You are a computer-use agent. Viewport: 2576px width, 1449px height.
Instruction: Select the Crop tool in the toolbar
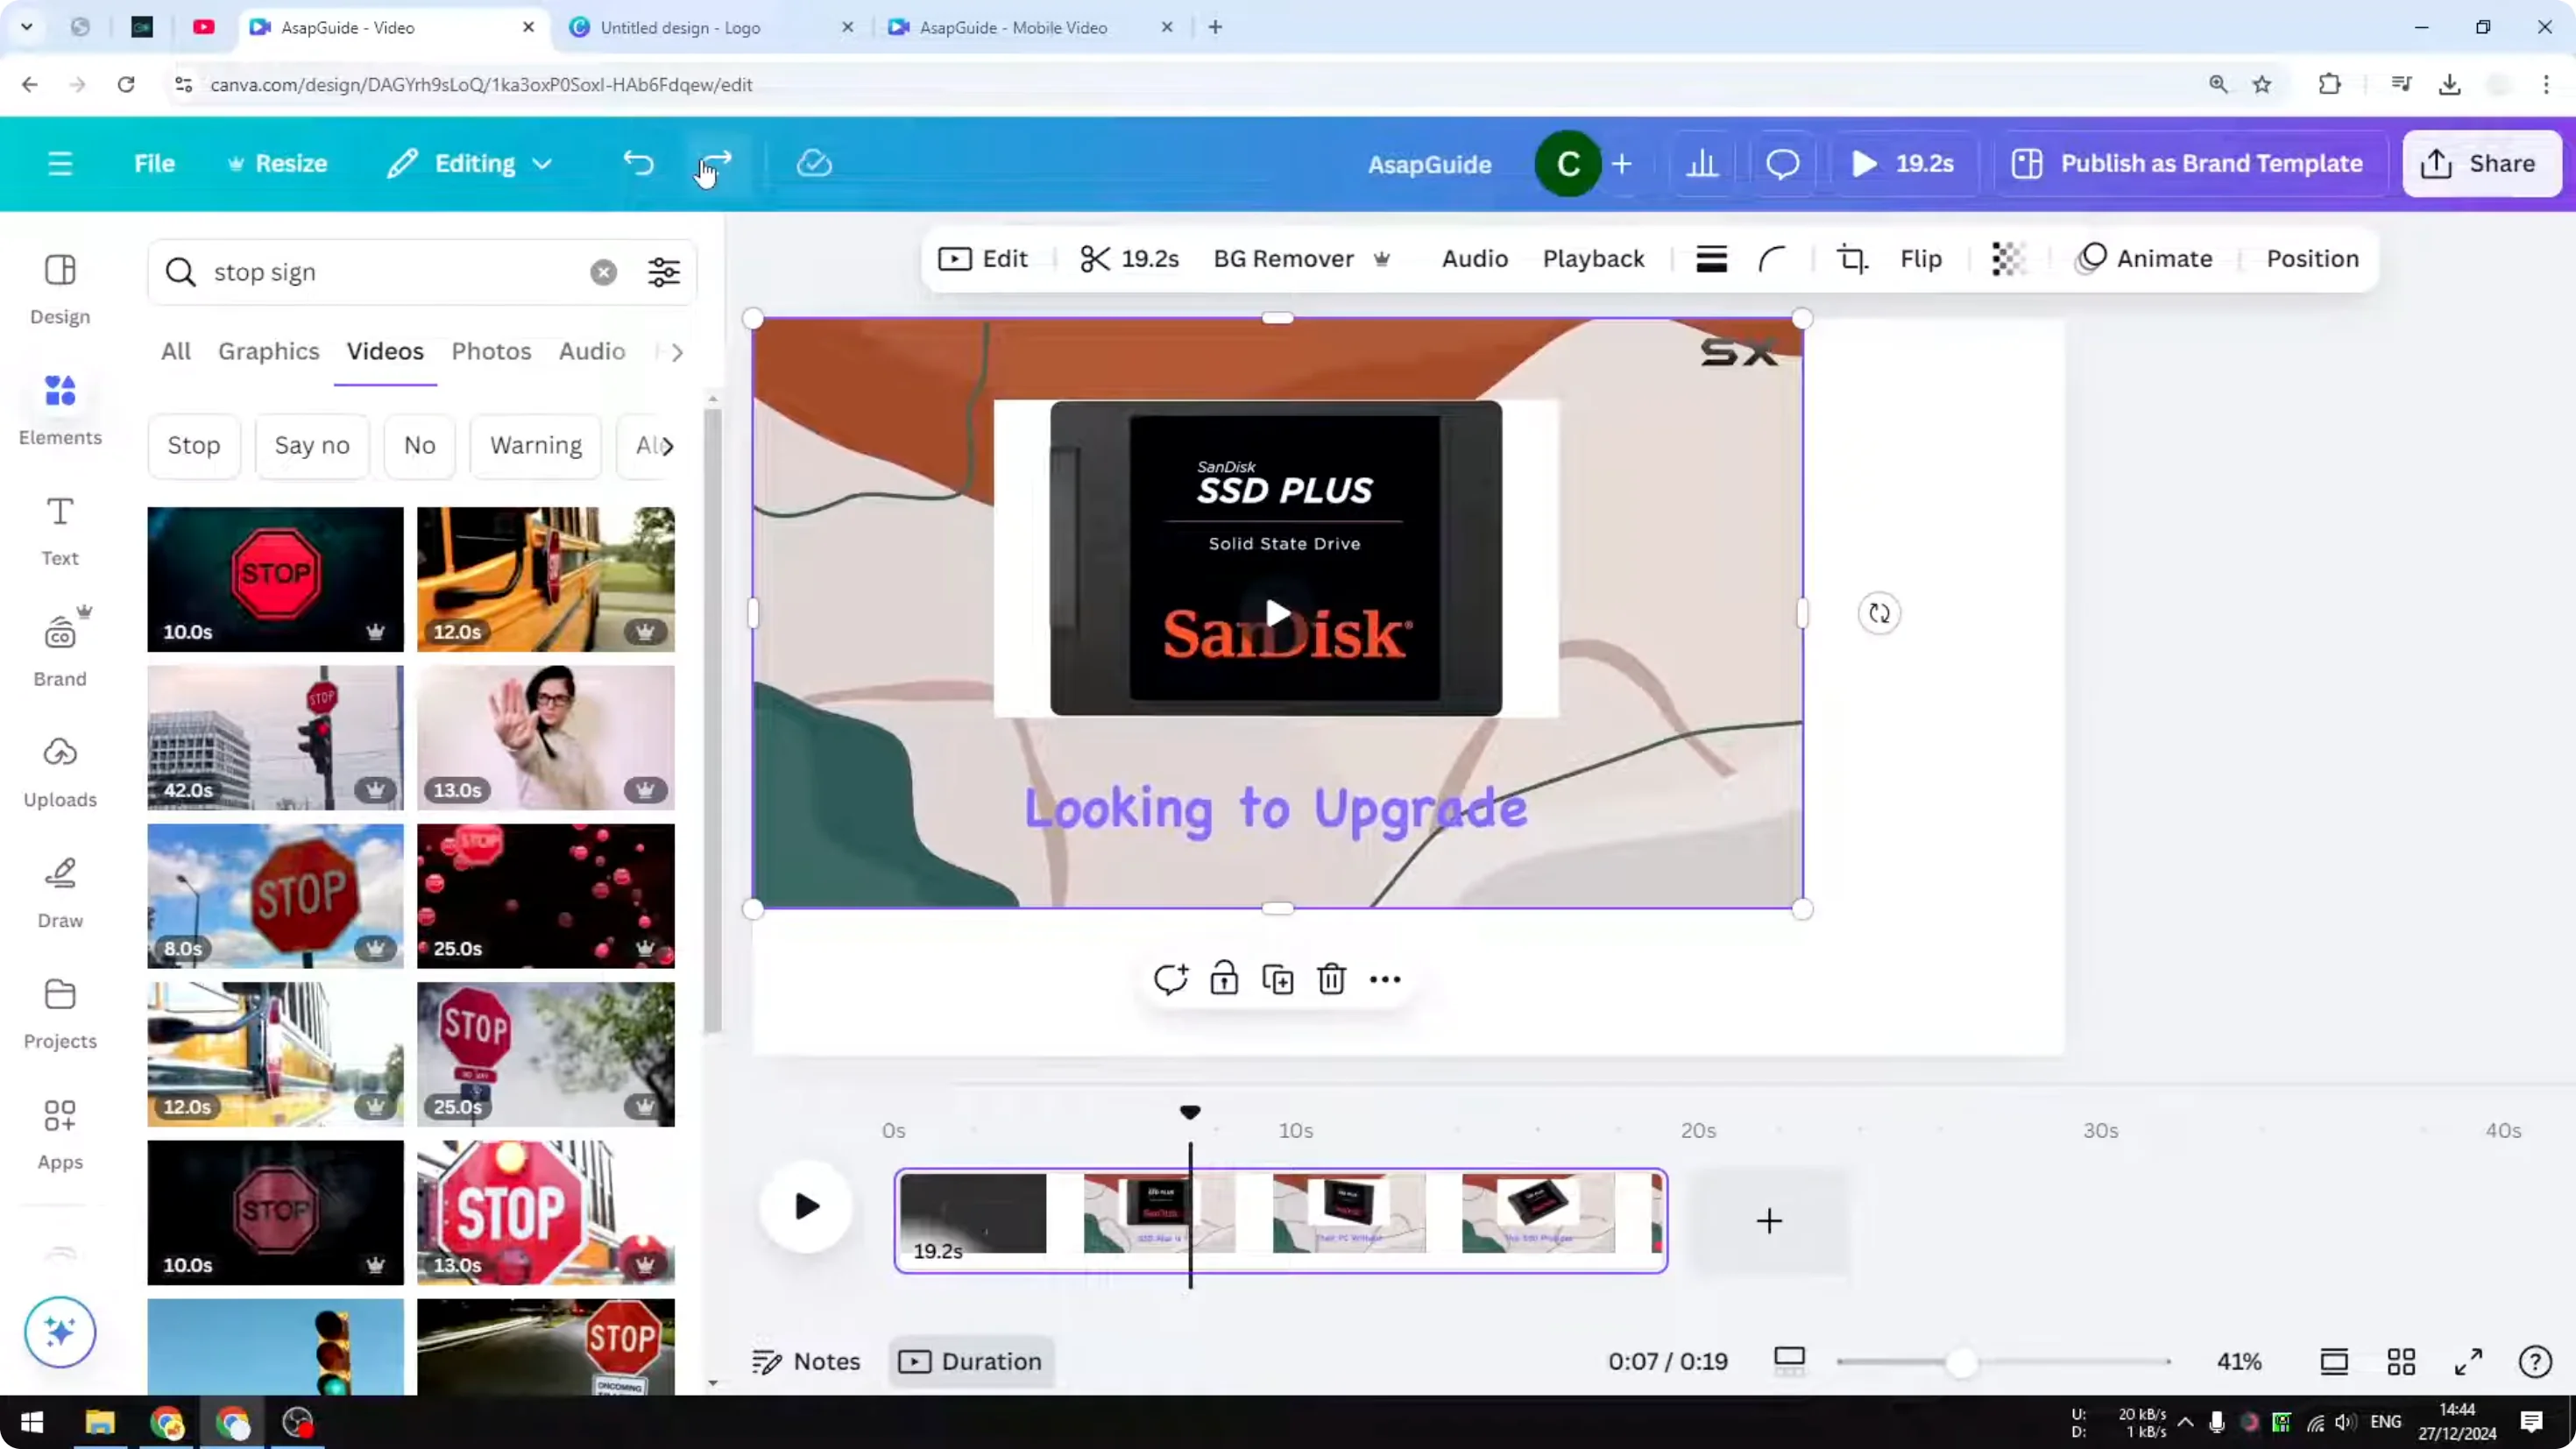coord(1852,259)
